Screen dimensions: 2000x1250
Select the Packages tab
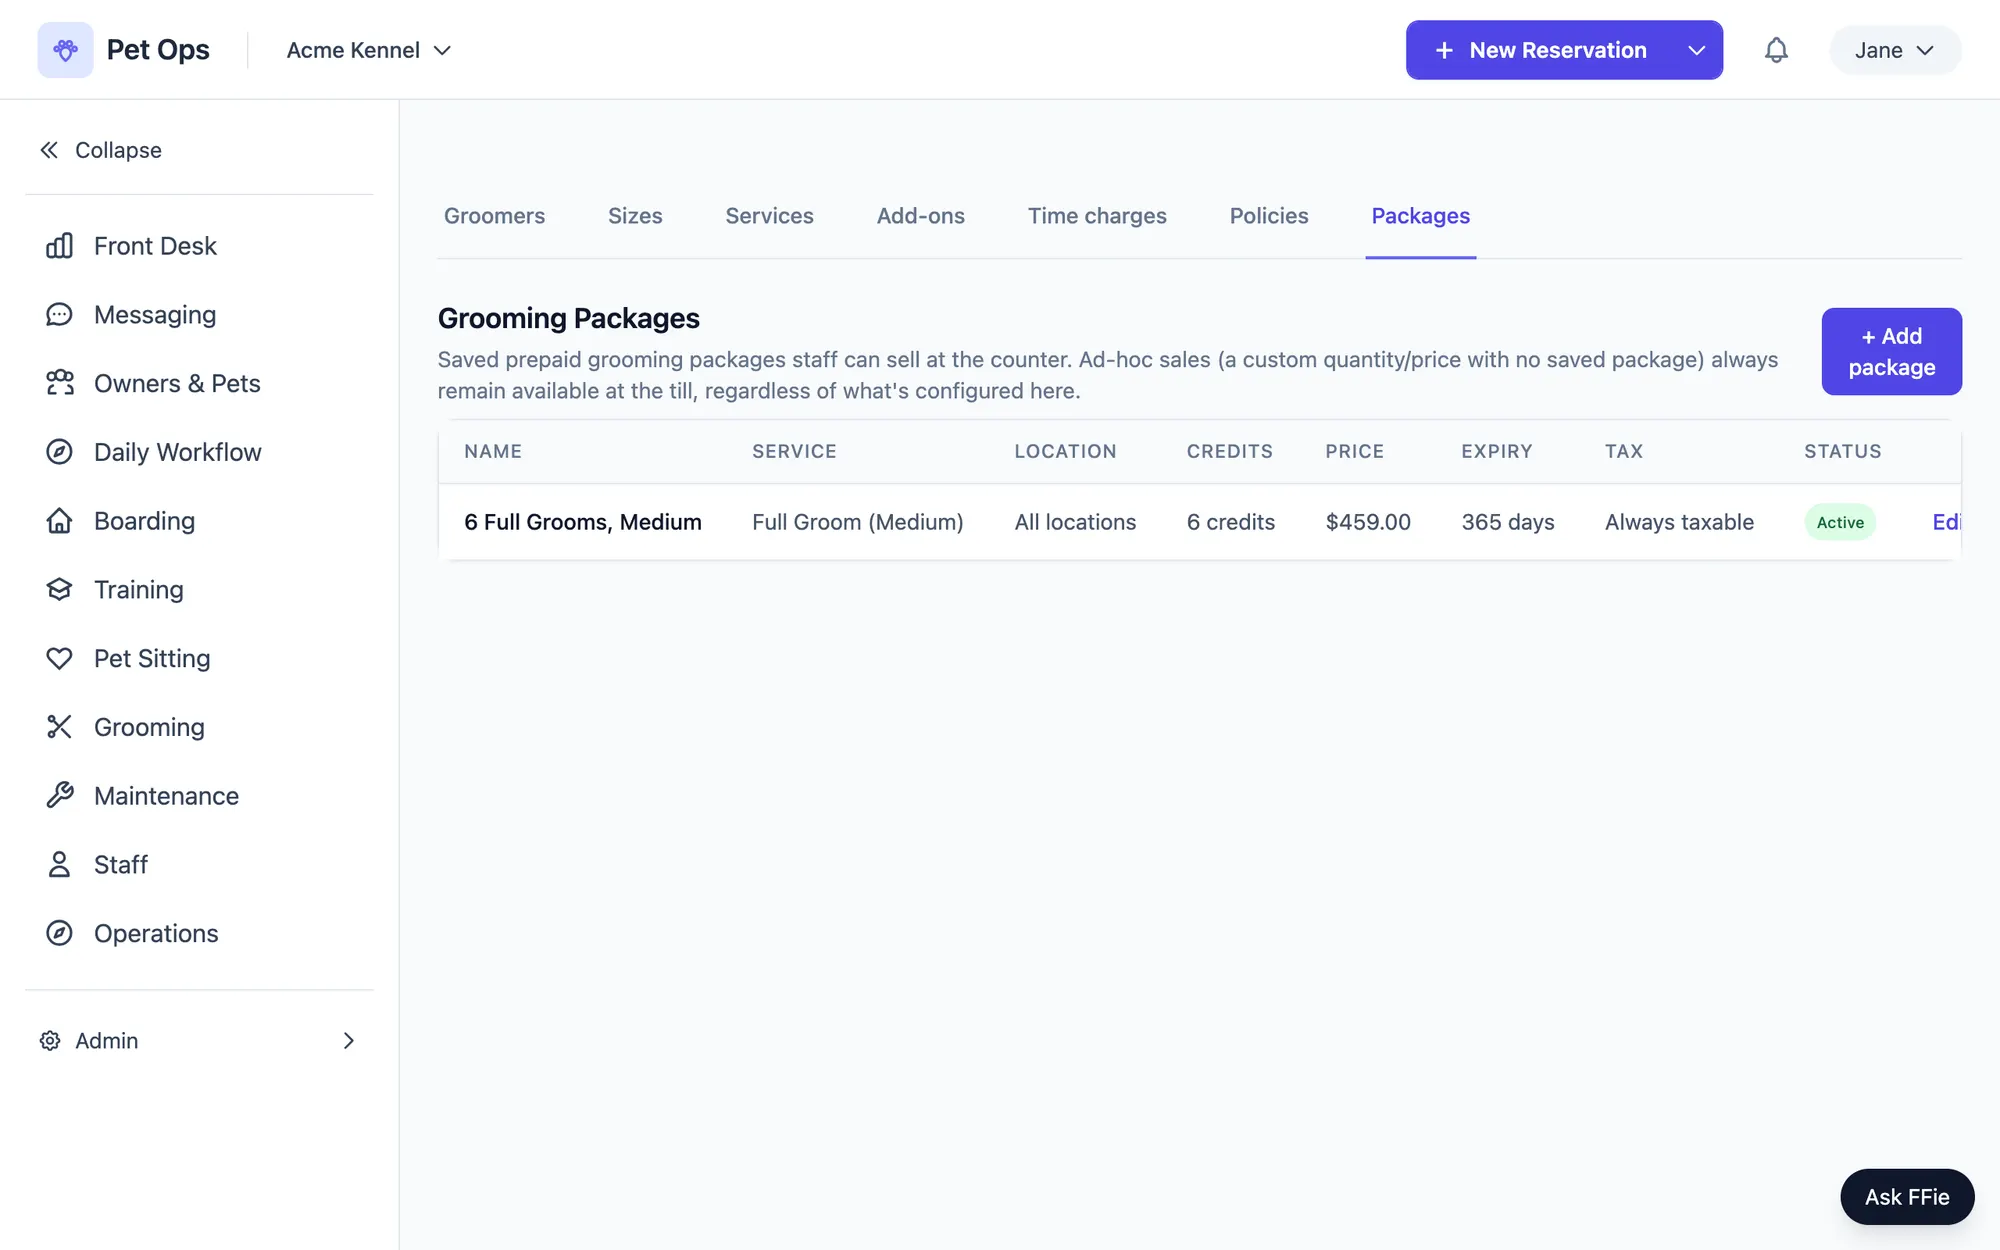point(1420,216)
